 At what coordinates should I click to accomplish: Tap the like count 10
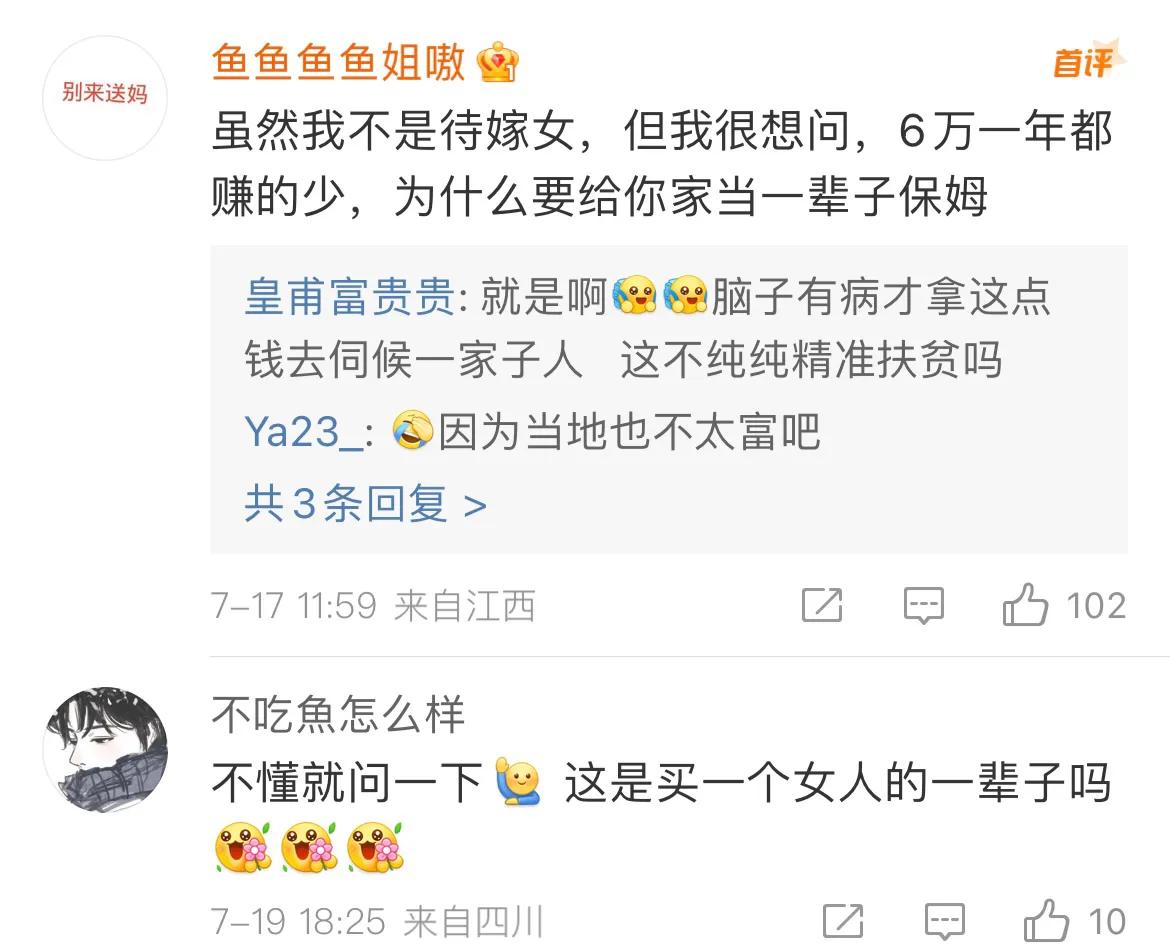[x=1107, y=921]
